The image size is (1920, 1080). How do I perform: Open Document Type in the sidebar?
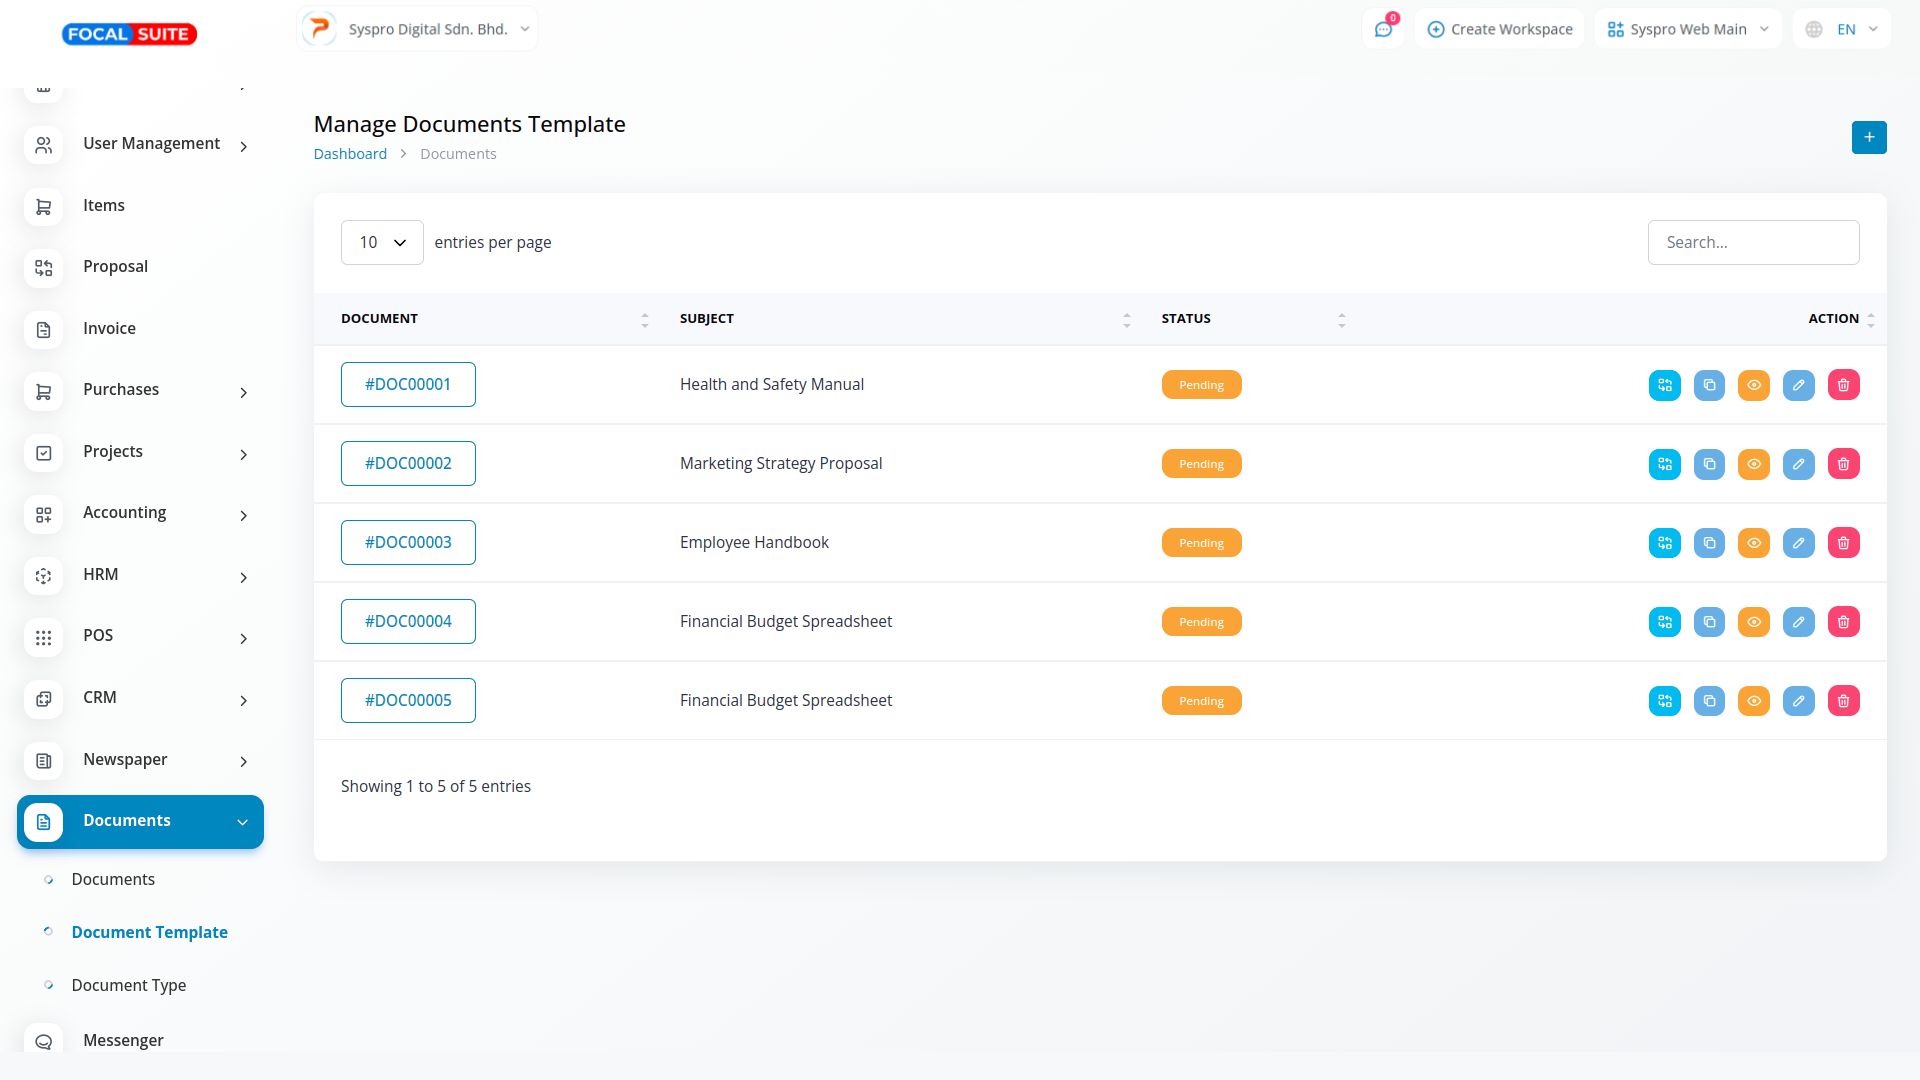pos(129,985)
